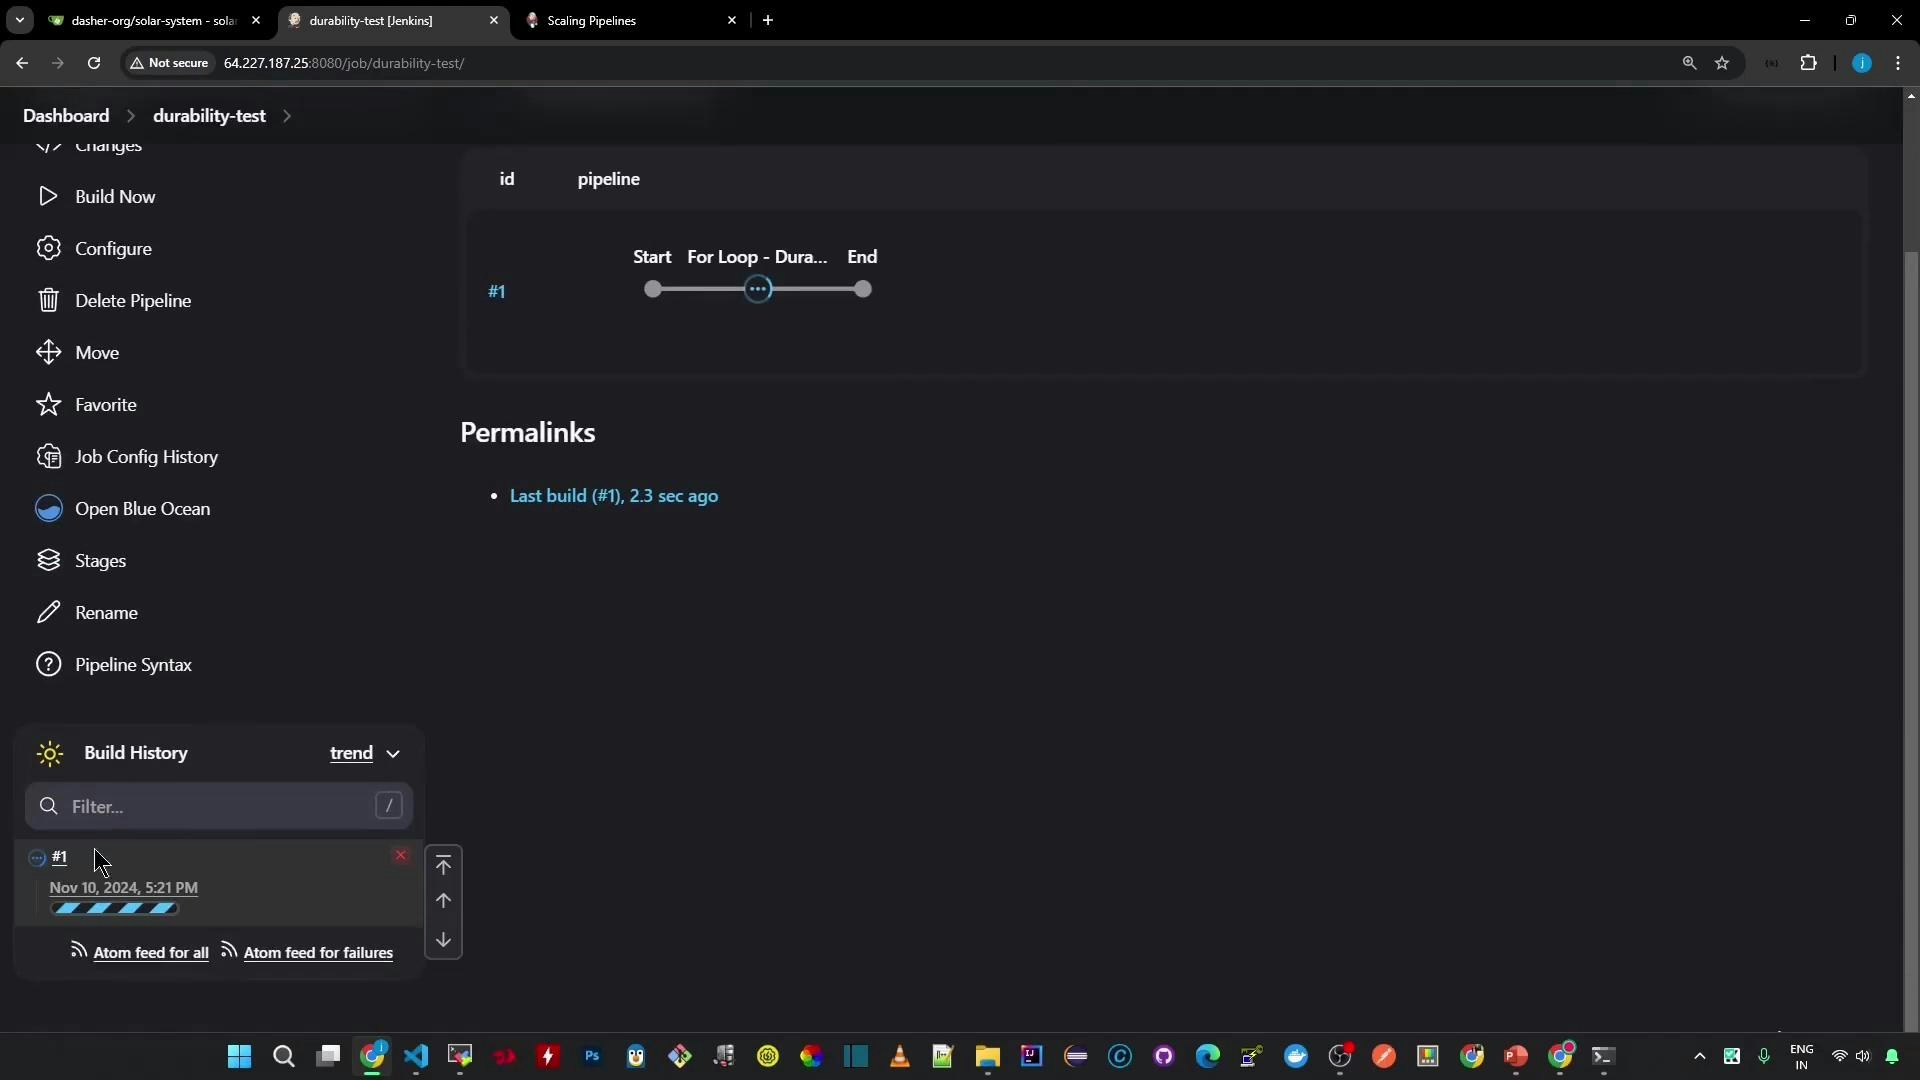This screenshot has height=1080, width=1920.
Task: Switch to the dasher-org/solar-system browser tab
Action: click(152, 20)
